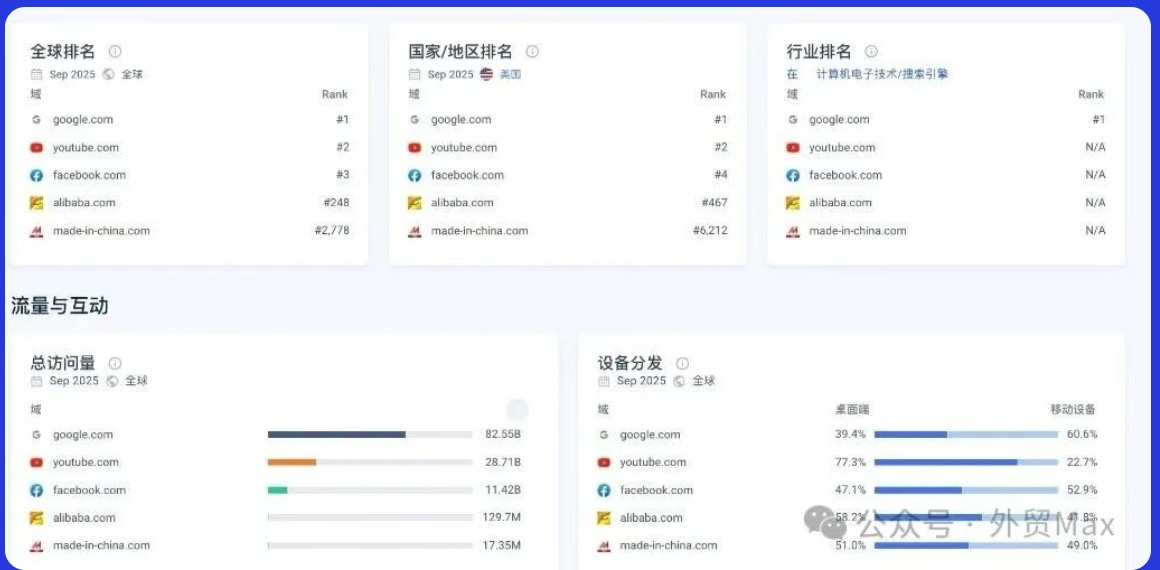Click the calendar icon in 全球排名 card
This screenshot has width=1160, height=570.
point(37,74)
